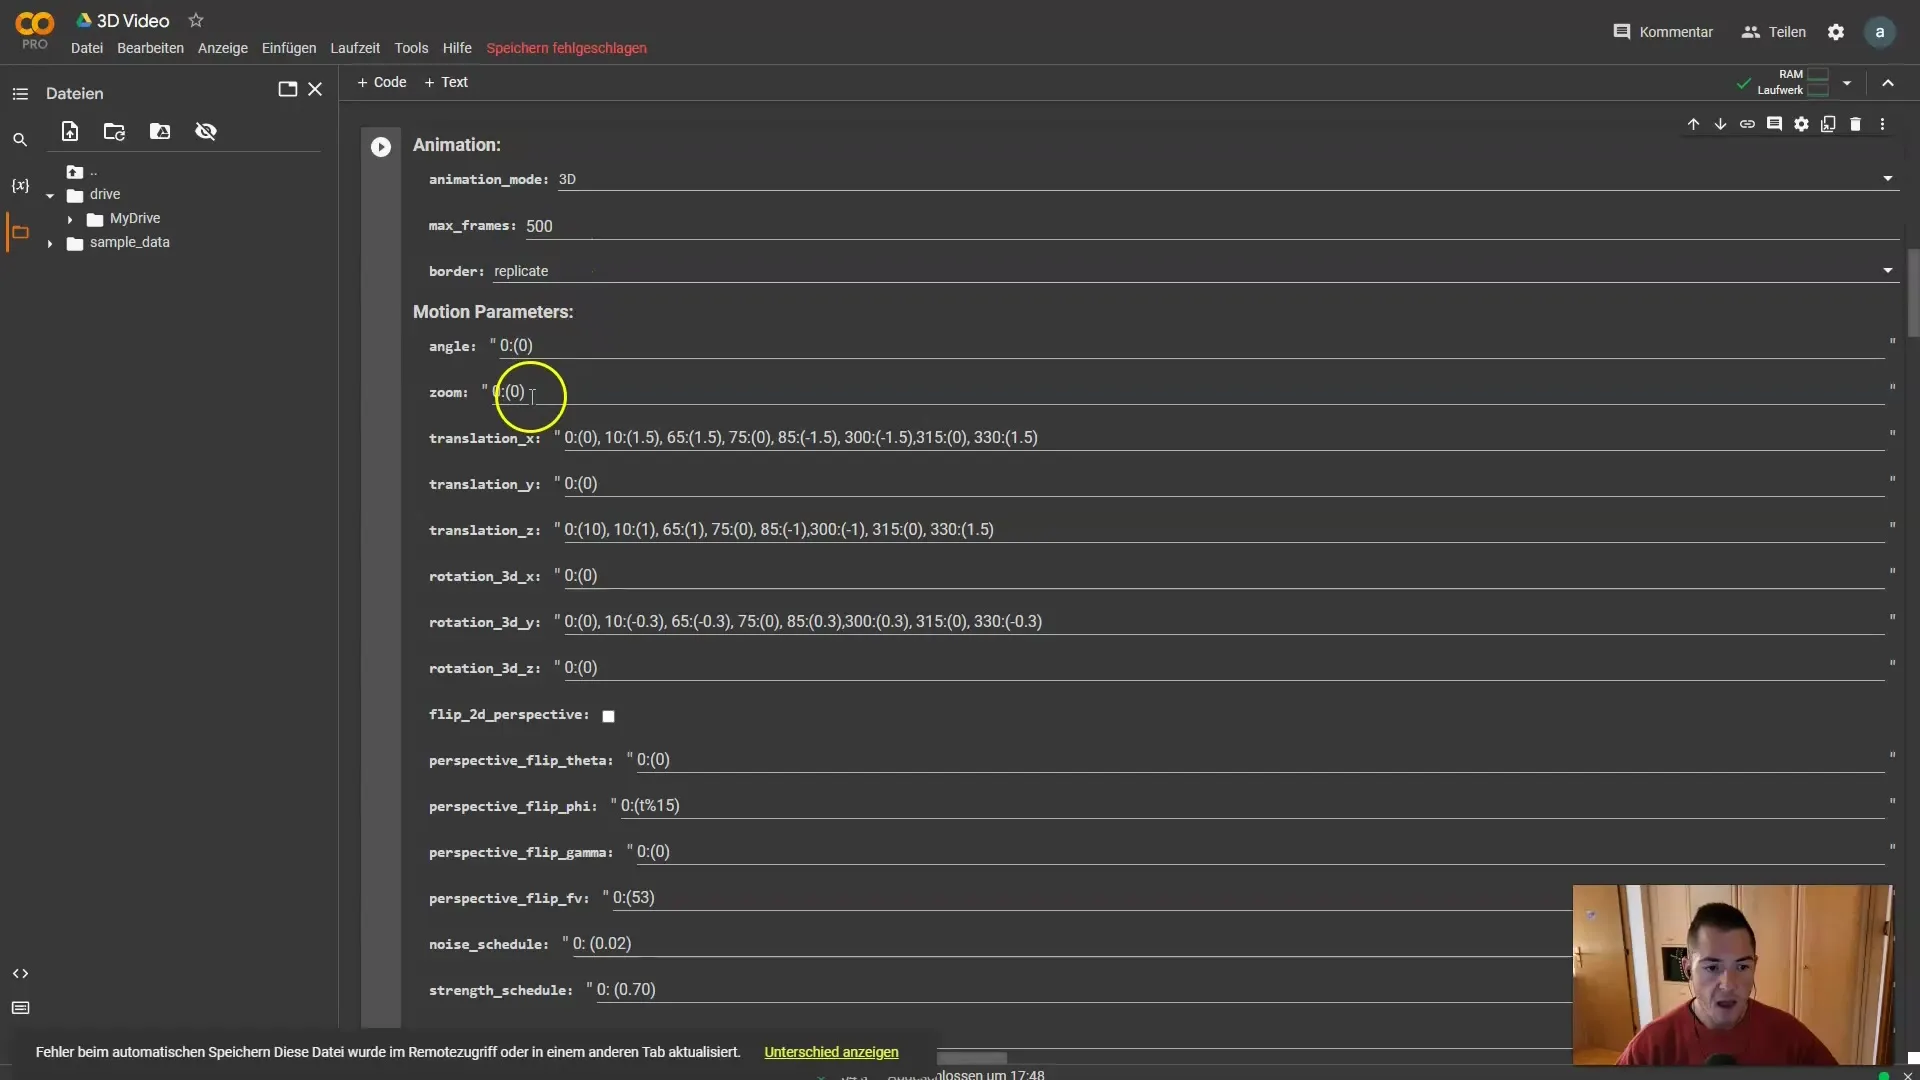
Task: Collapse the header with chevron up
Action: 1888,83
